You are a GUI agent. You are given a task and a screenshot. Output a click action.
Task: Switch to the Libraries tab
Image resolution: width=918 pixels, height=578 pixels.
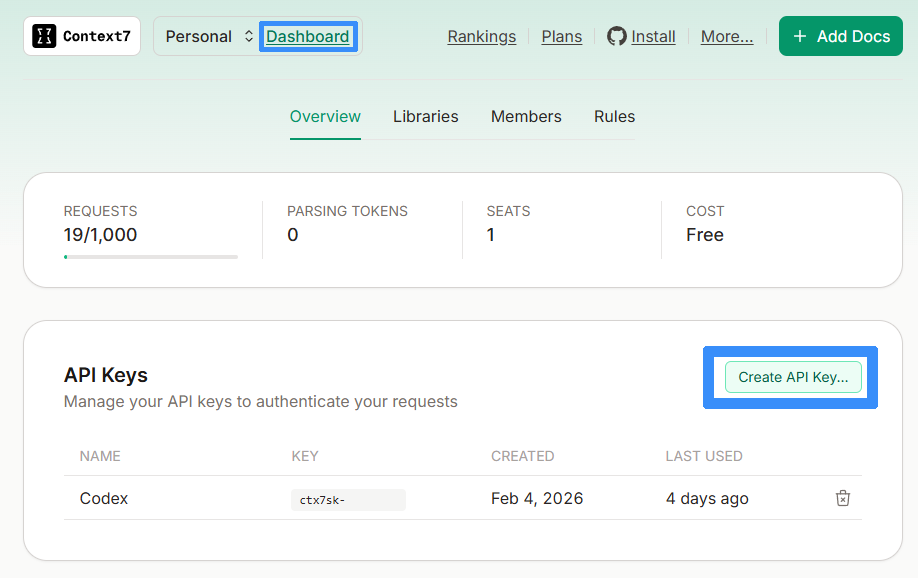click(x=425, y=116)
